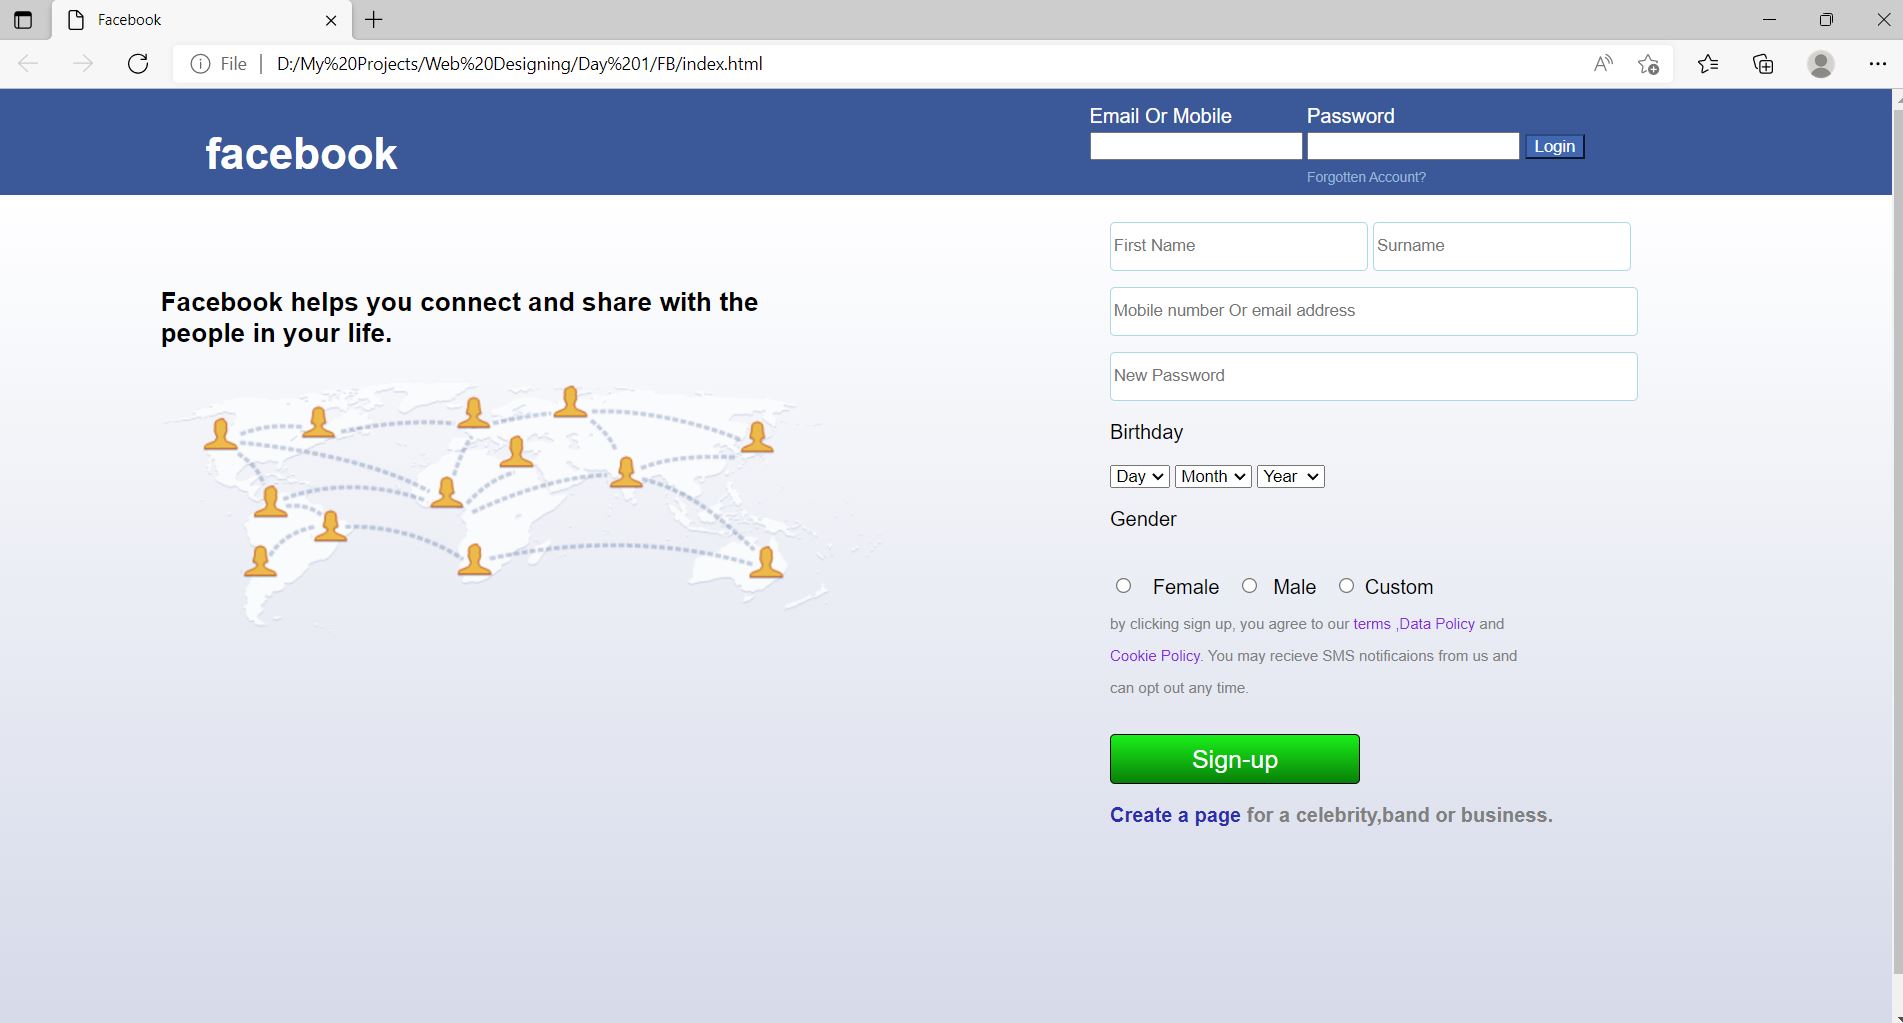Select the Custom gender radio button

pos(1346,586)
